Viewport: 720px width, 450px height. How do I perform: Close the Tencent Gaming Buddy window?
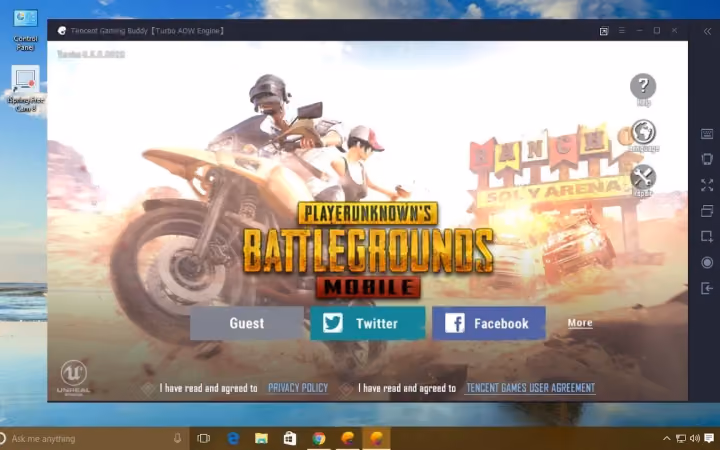674,30
